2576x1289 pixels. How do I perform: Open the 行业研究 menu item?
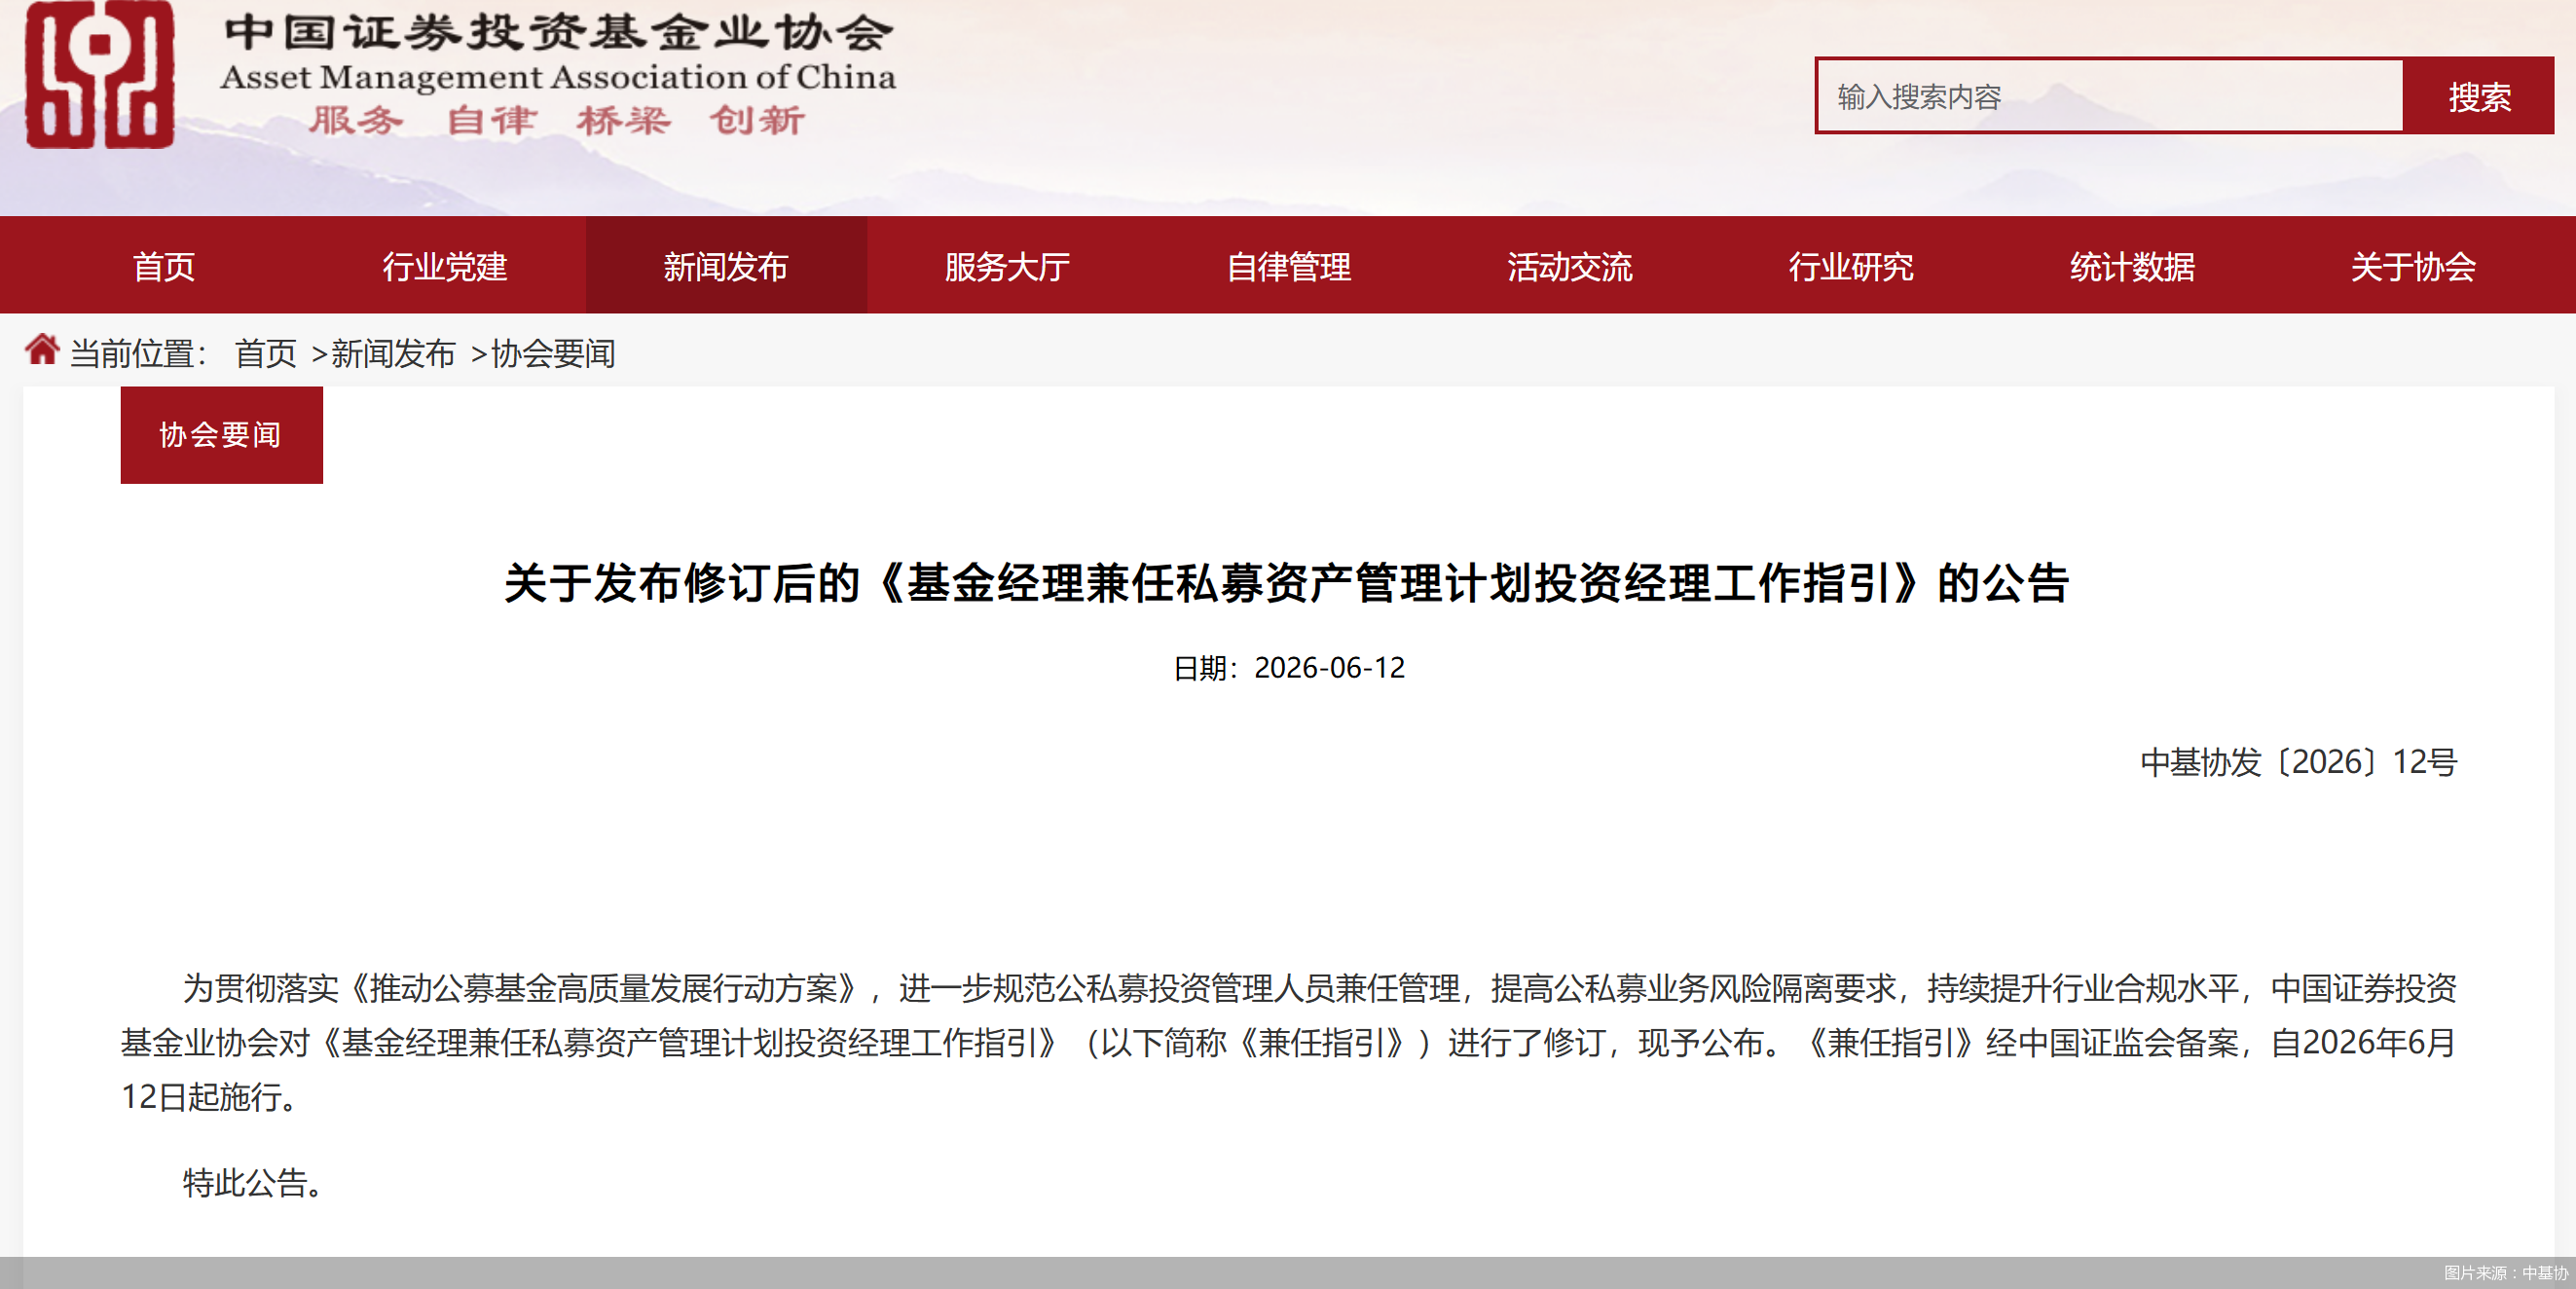1851,266
